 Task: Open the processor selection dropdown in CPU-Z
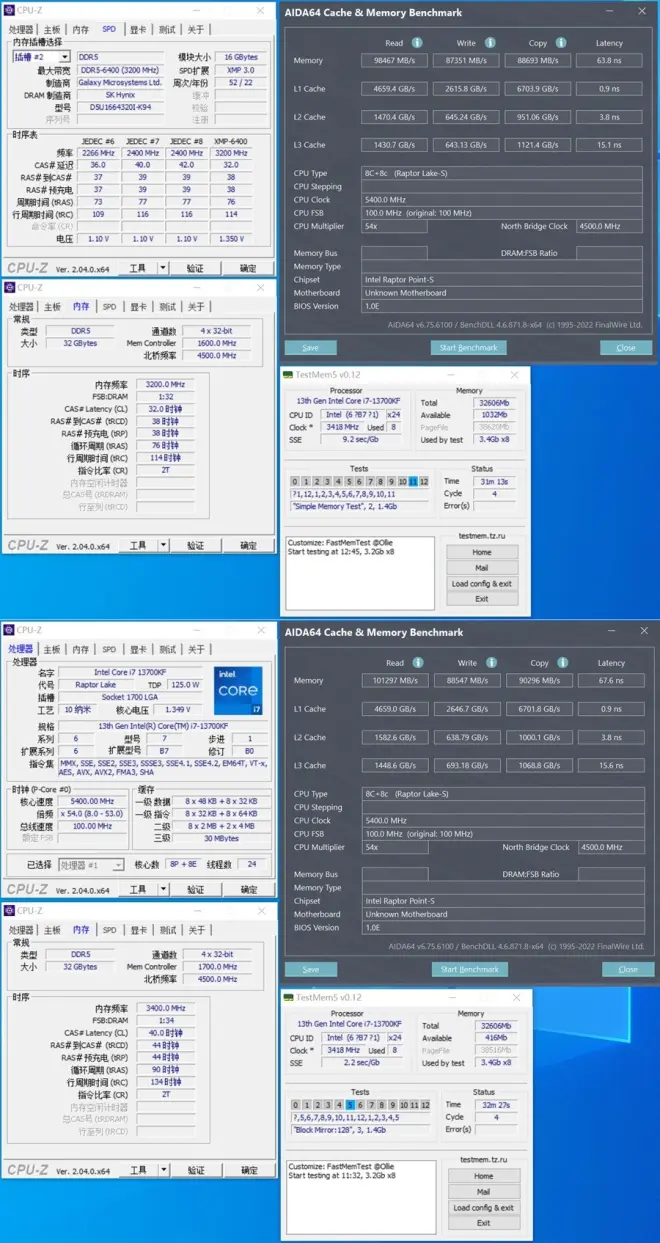coord(117,865)
